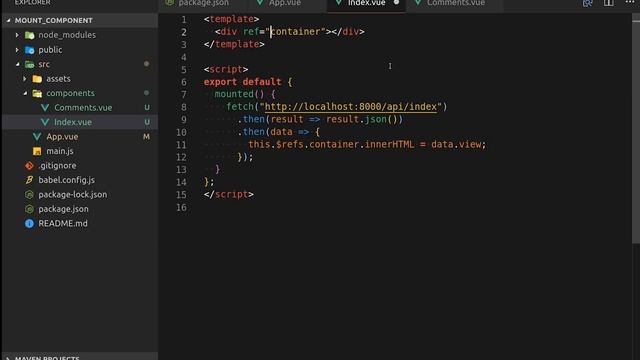The image size is (640, 360).
Task: Click the Vue icon beside Index.vue in explorer
Action: [45, 122]
